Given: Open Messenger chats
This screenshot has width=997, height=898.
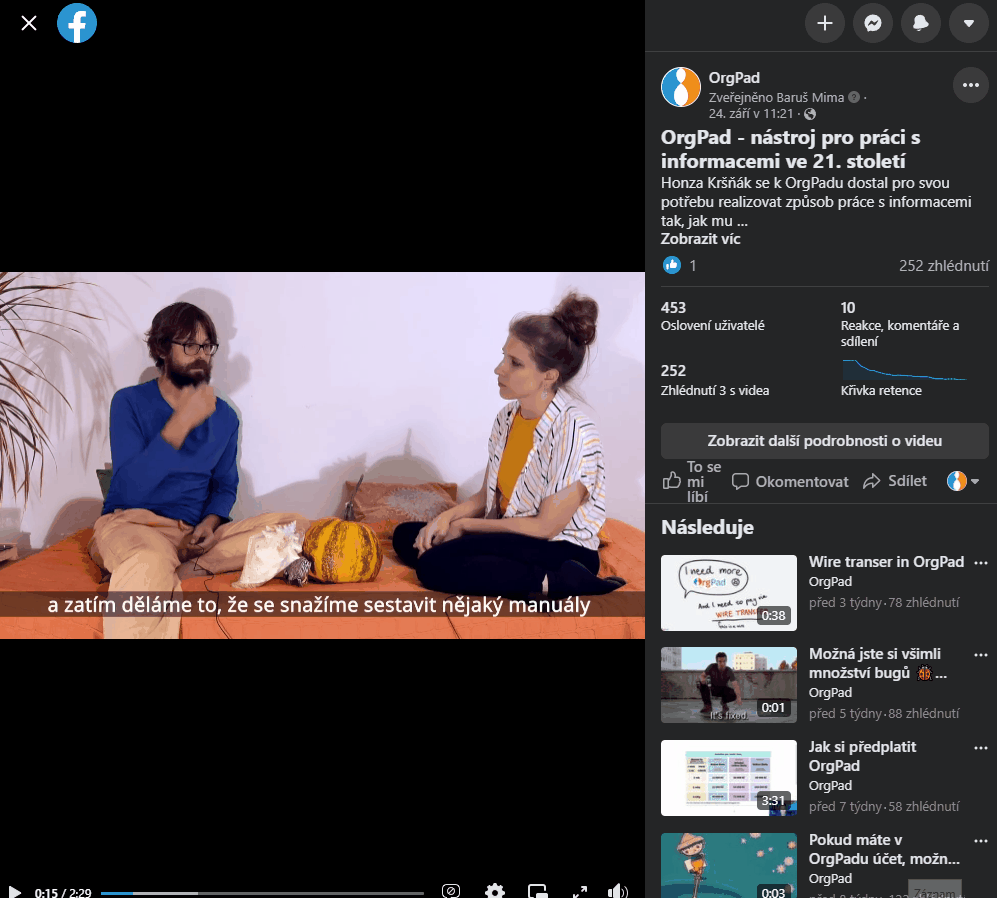Looking at the screenshot, I should click(873, 23).
